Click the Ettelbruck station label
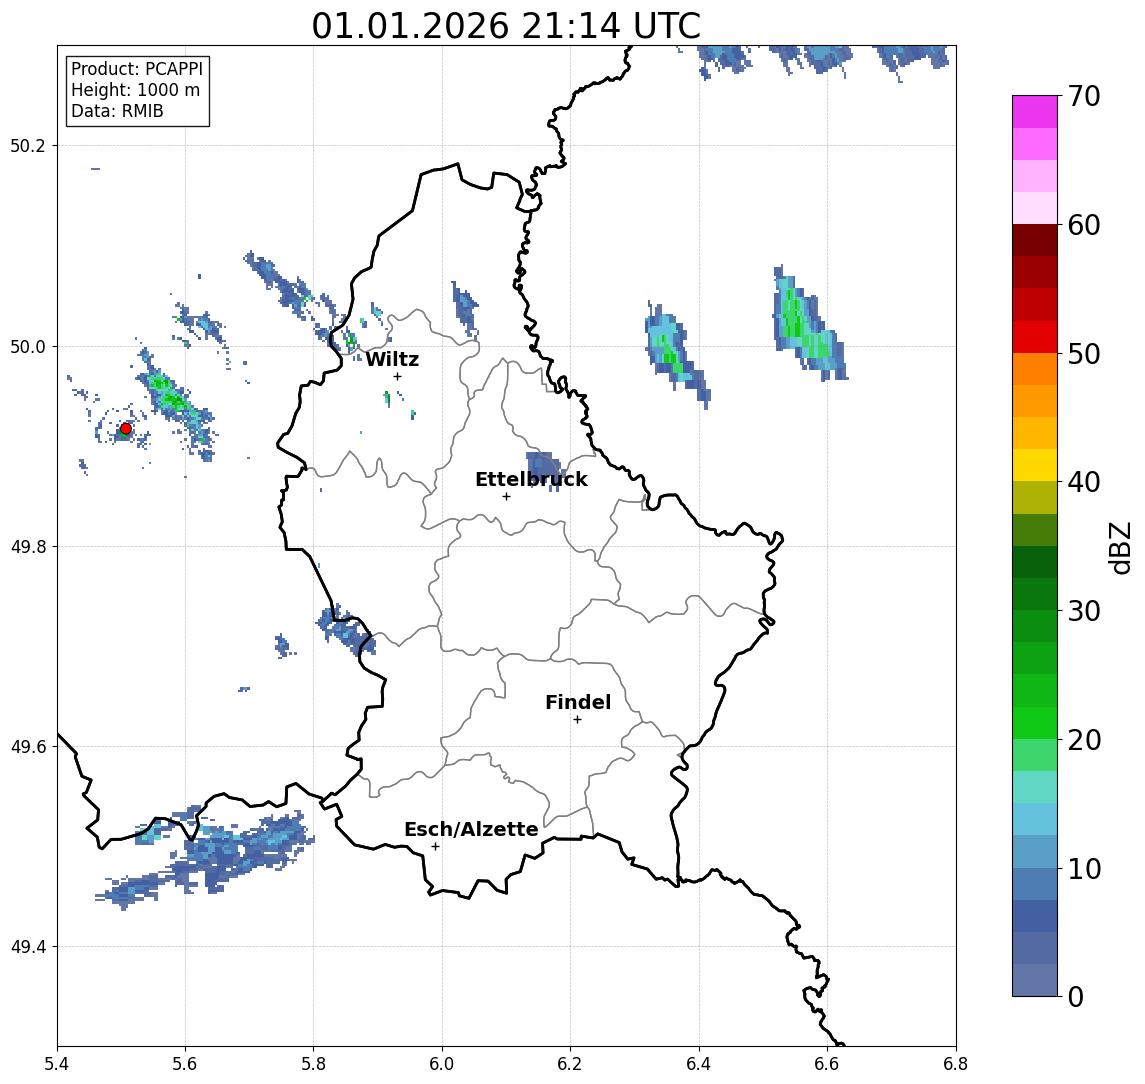The width and height of the screenshot is (1145, 1084). click(531, 479)
